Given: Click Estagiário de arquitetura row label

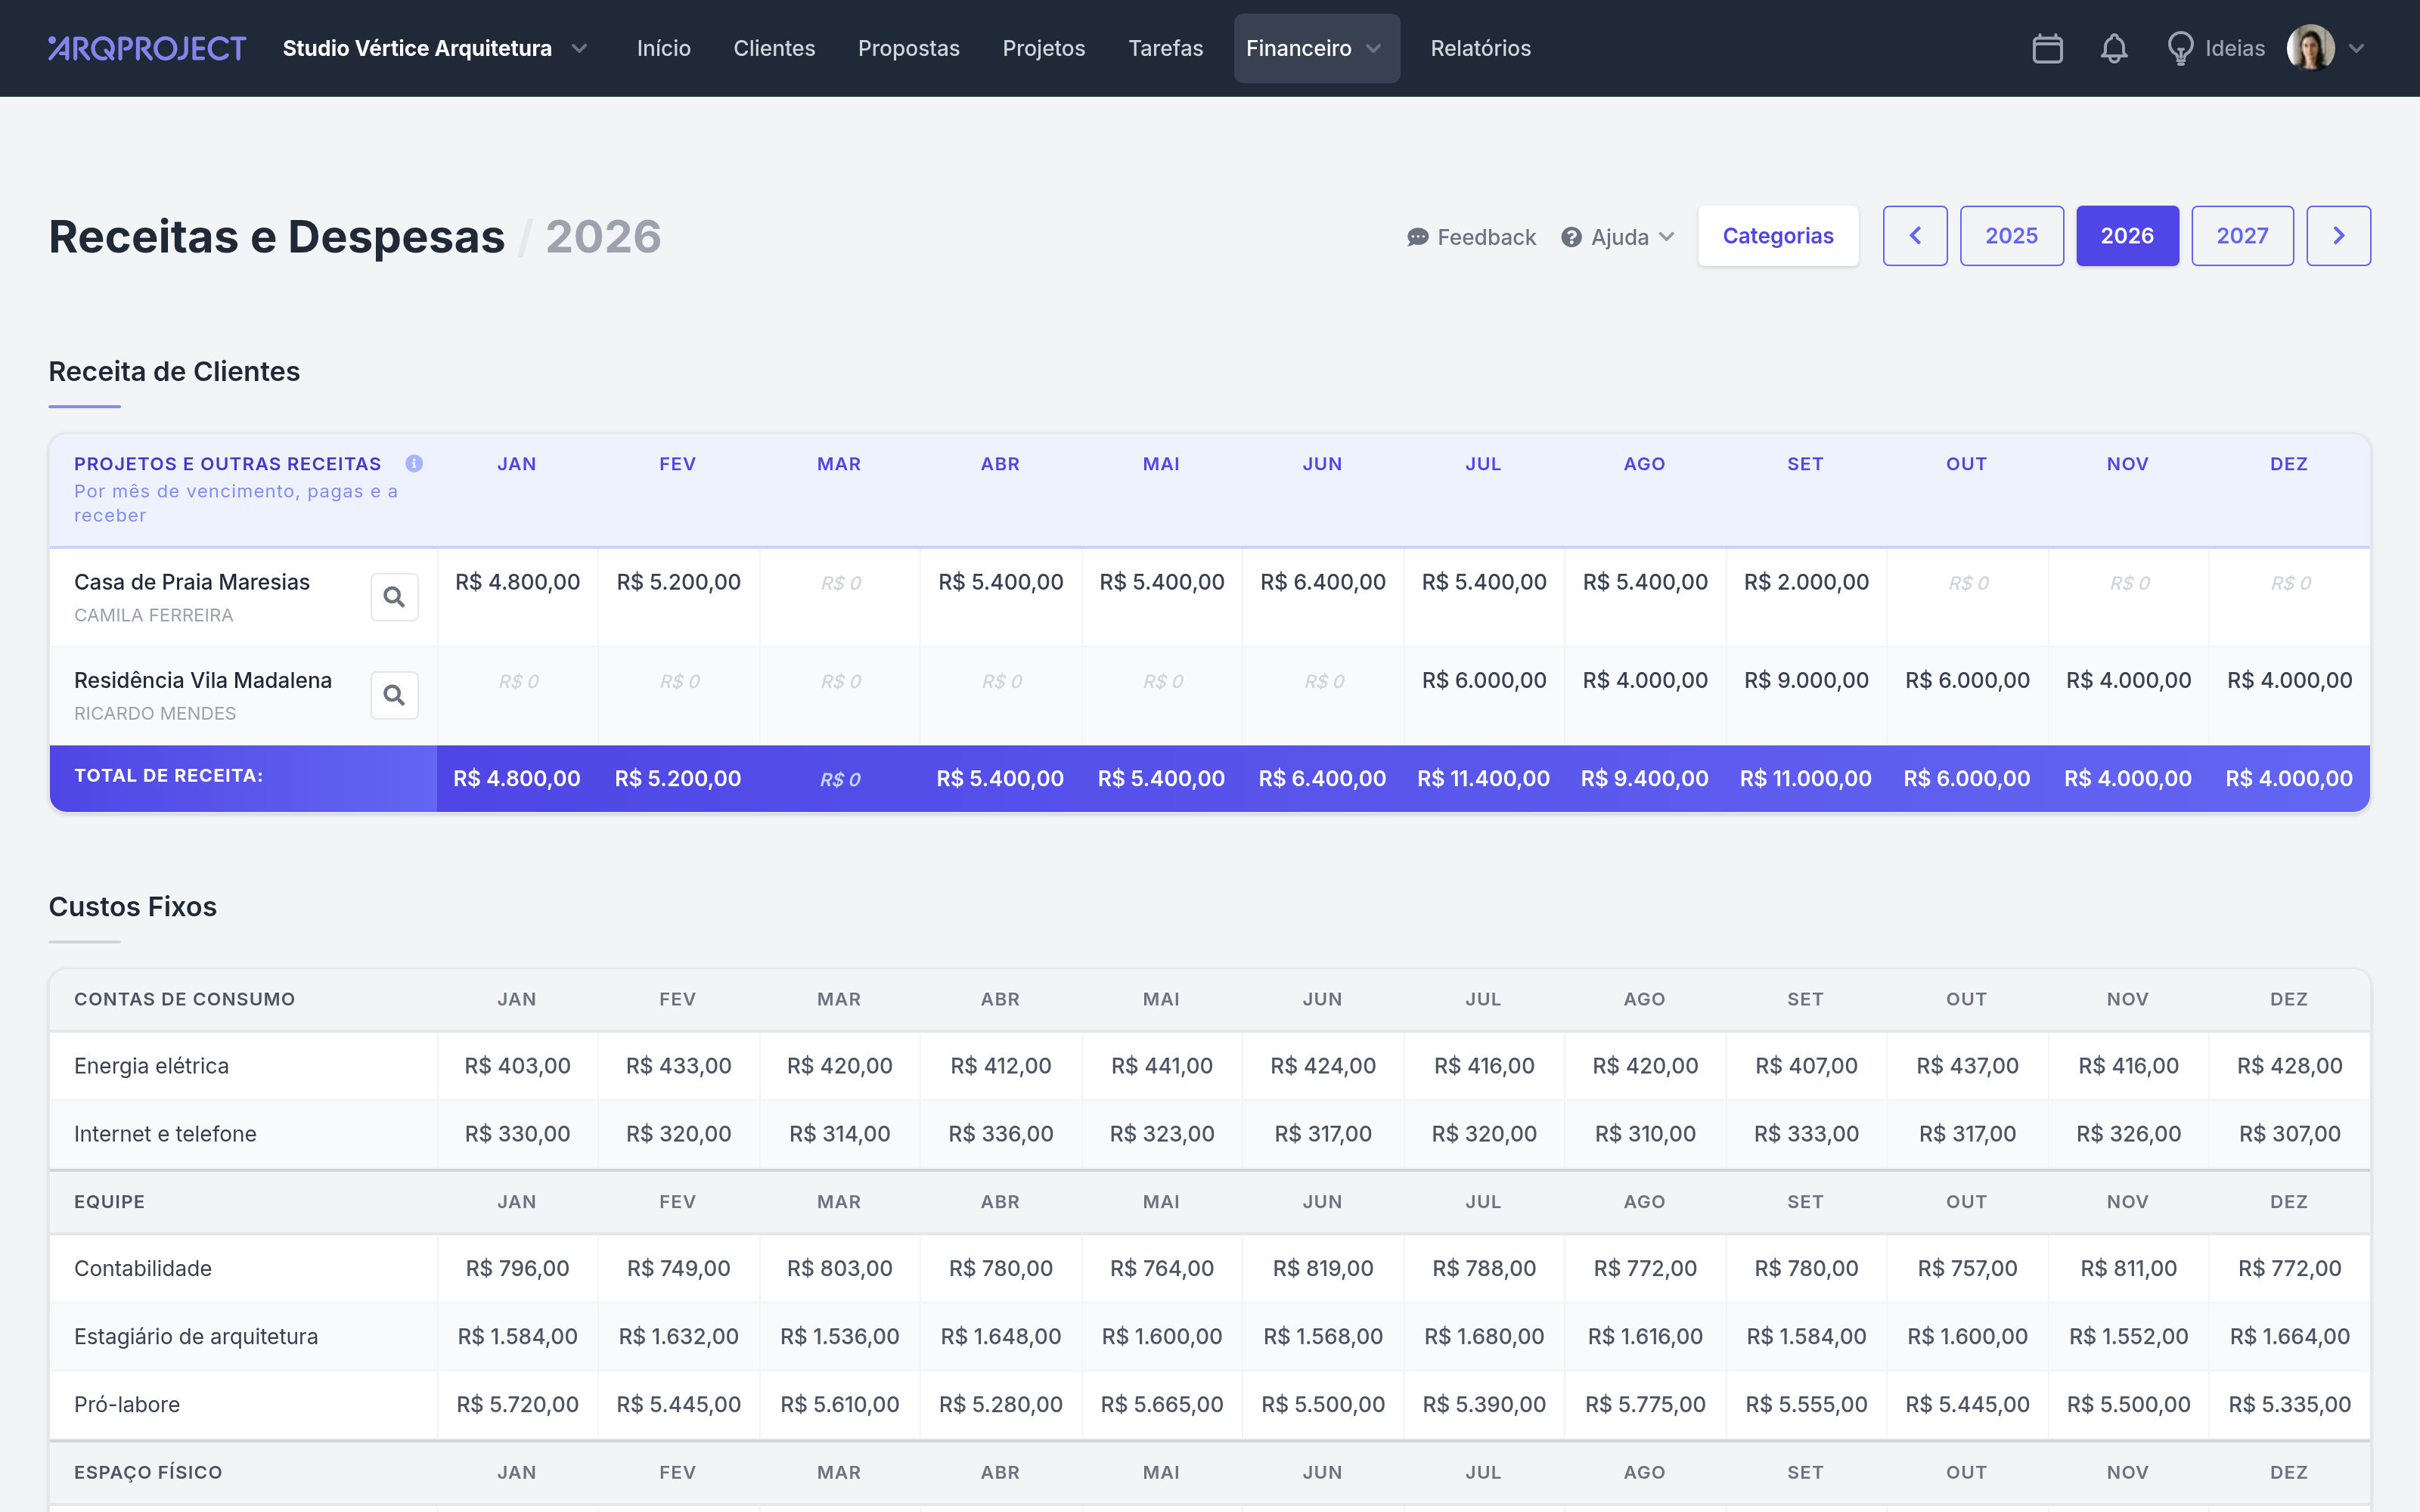Looking at the screenshot, I should pyautogui.click(x=196, y=1336).
